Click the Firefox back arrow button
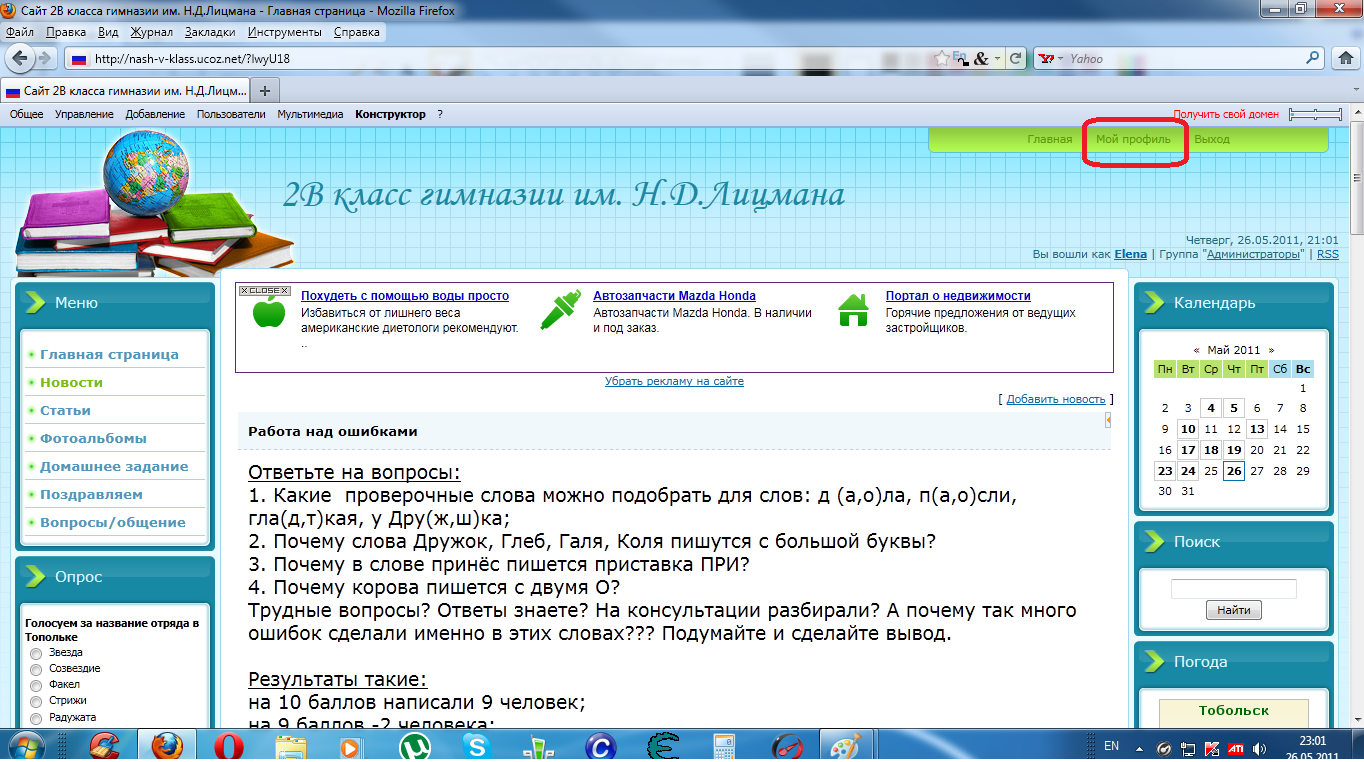 click(20, 58)
